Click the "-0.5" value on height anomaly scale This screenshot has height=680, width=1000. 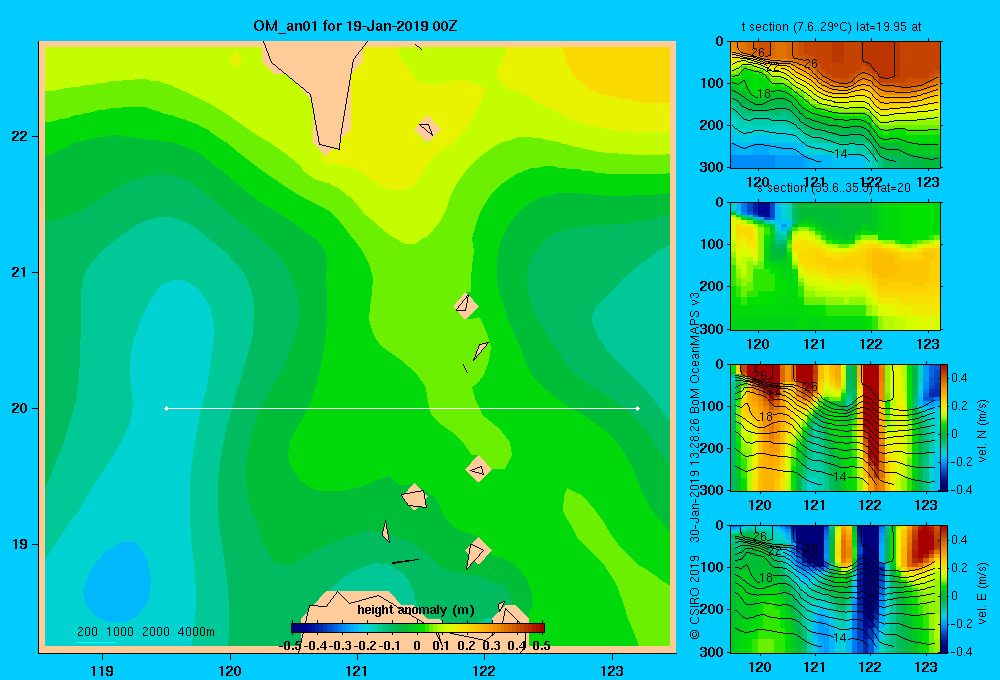click(290, 646)
